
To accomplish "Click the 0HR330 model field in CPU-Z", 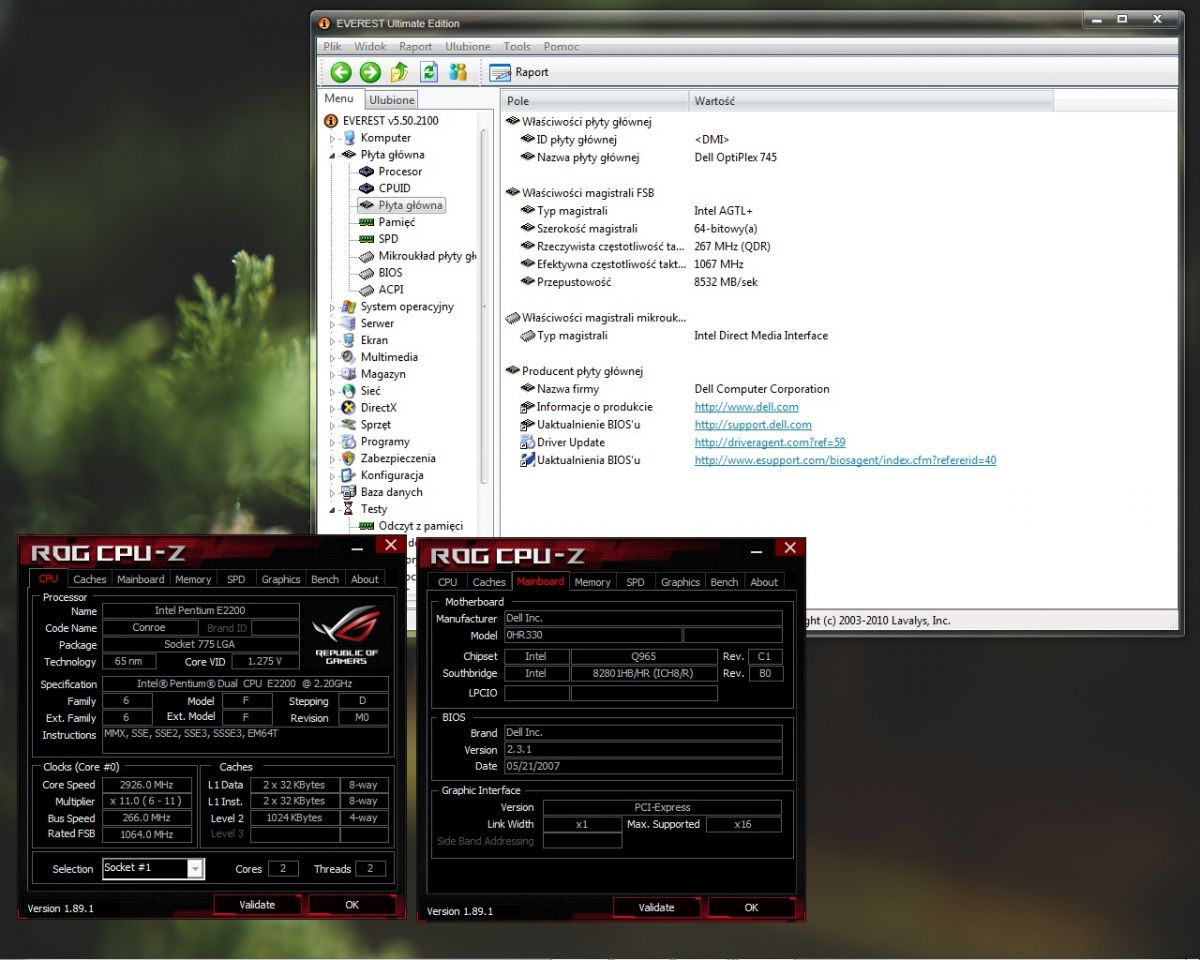I will click(591, 635).
